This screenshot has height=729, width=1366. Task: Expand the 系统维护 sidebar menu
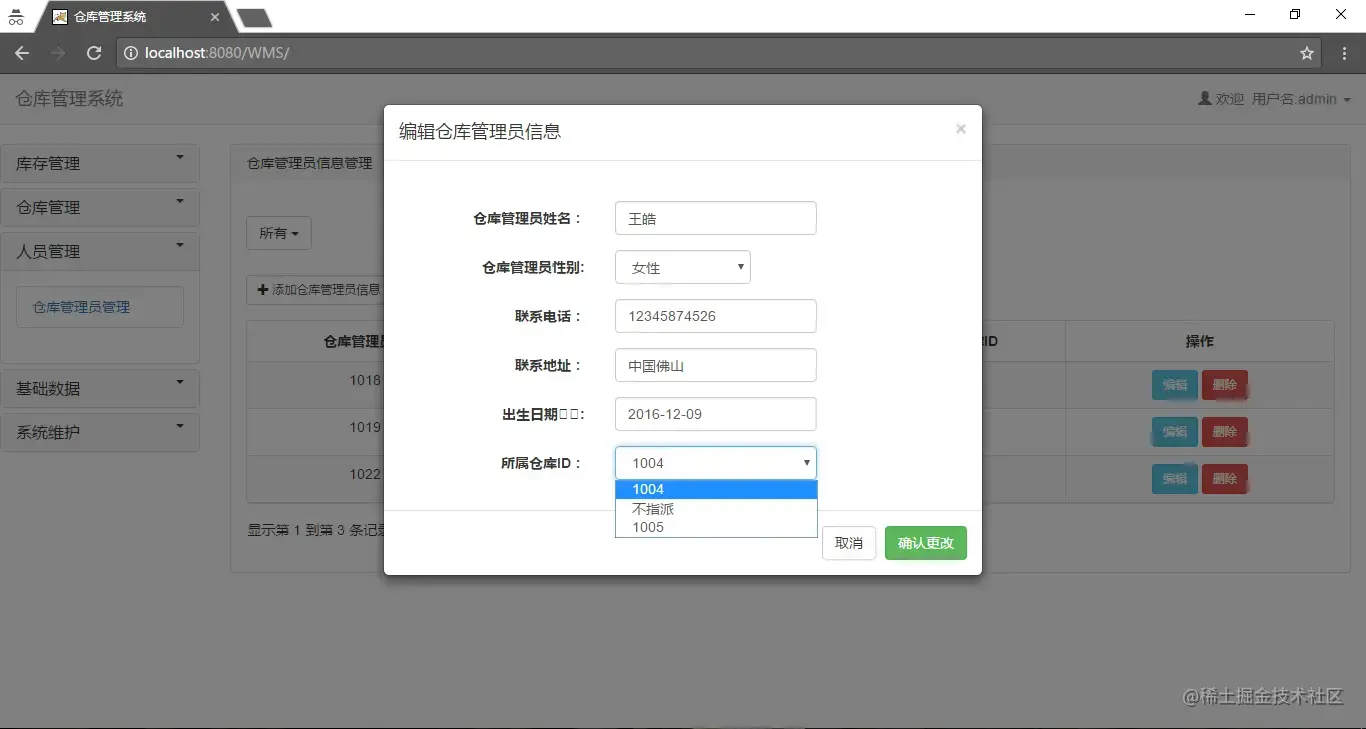100,433
